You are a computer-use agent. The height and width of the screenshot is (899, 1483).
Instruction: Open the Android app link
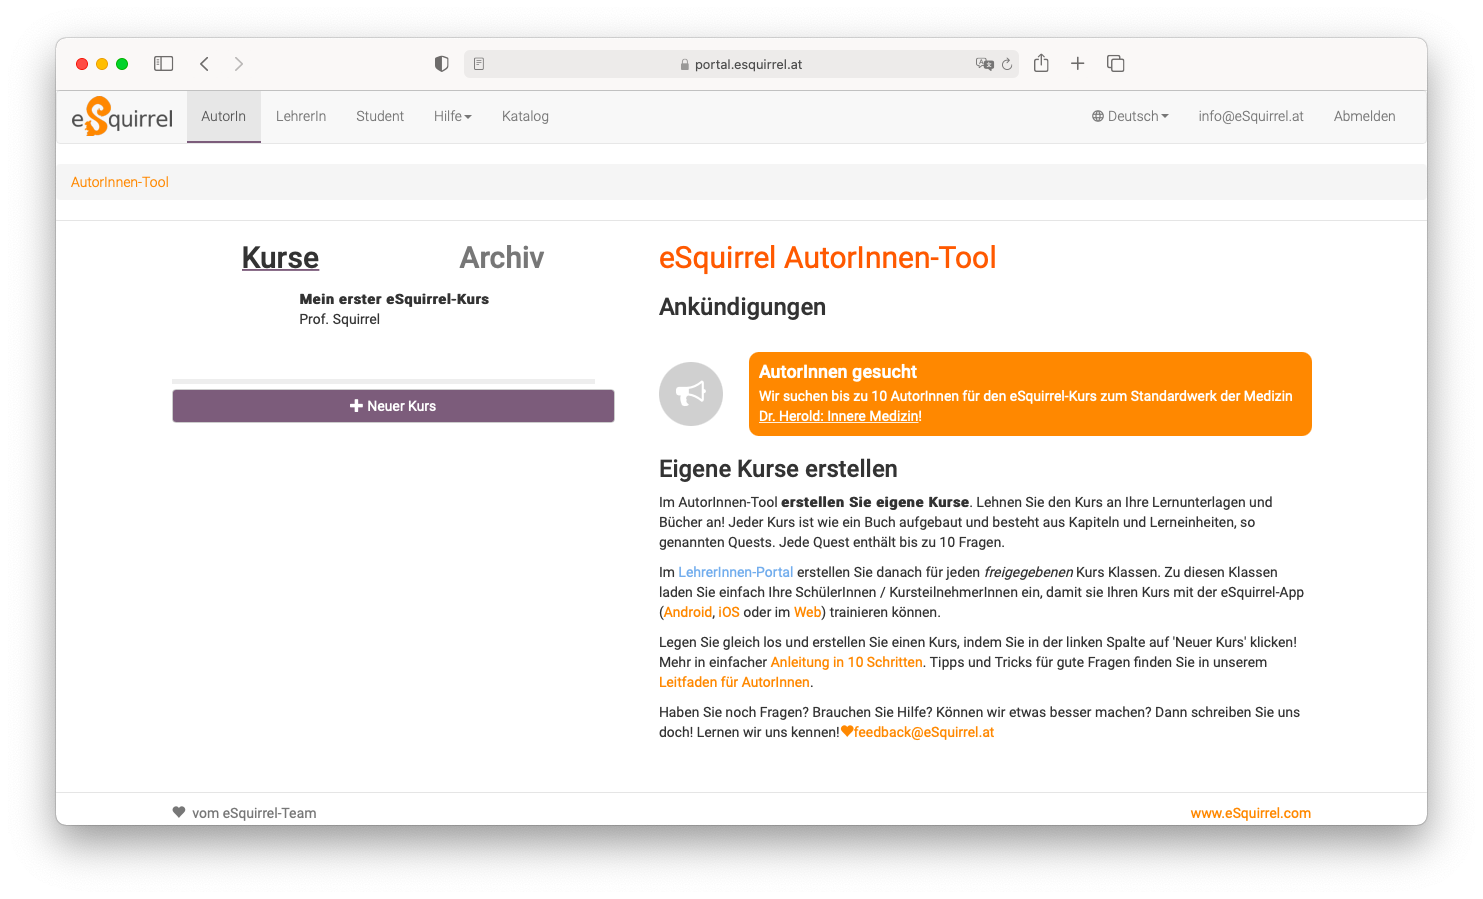click(688, 612)
